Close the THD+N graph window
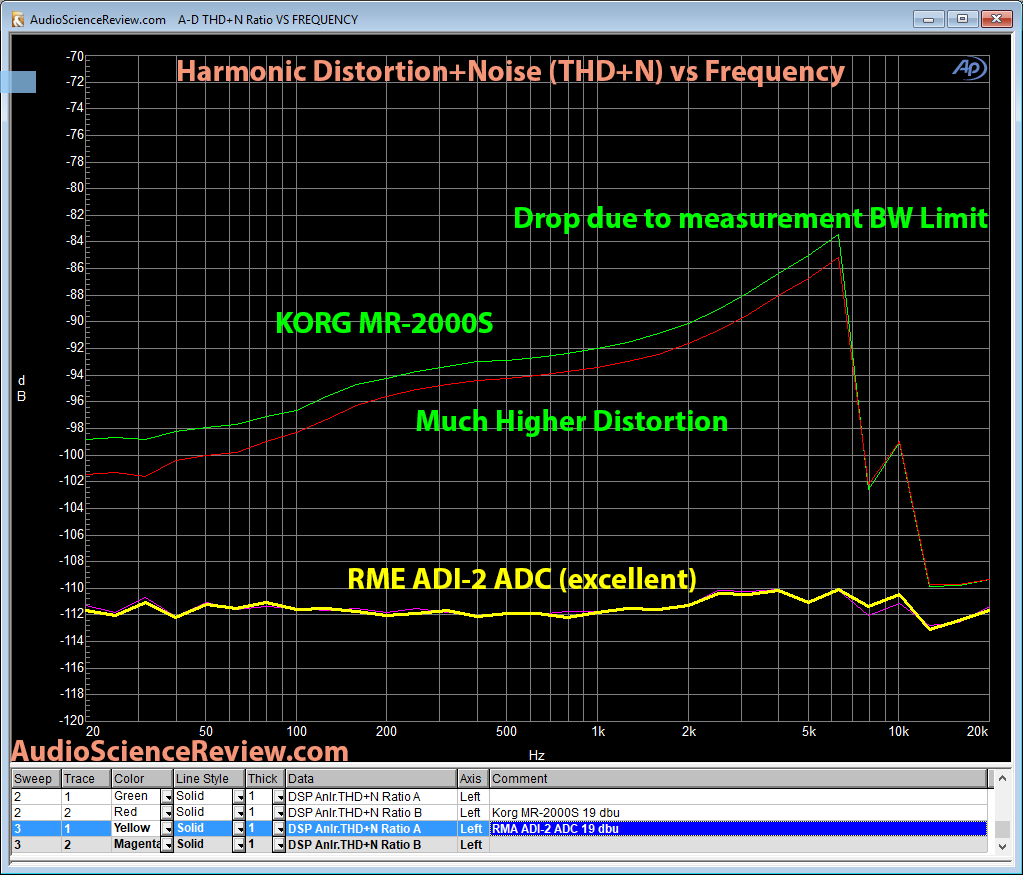1023x875 pixels. pyautogui.click(x=996, y=19)
